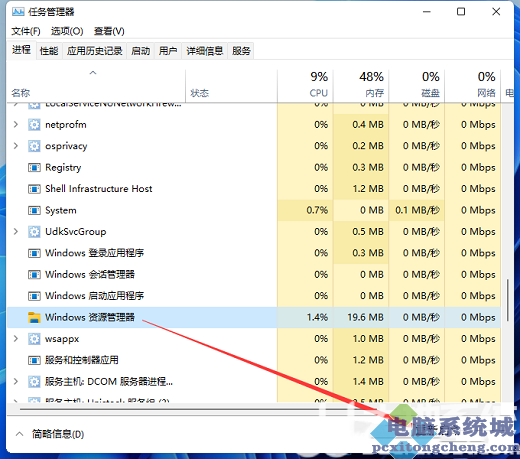This screenshot has width=520, height=459.
Task: Click the System process icon
Action: 34,210
